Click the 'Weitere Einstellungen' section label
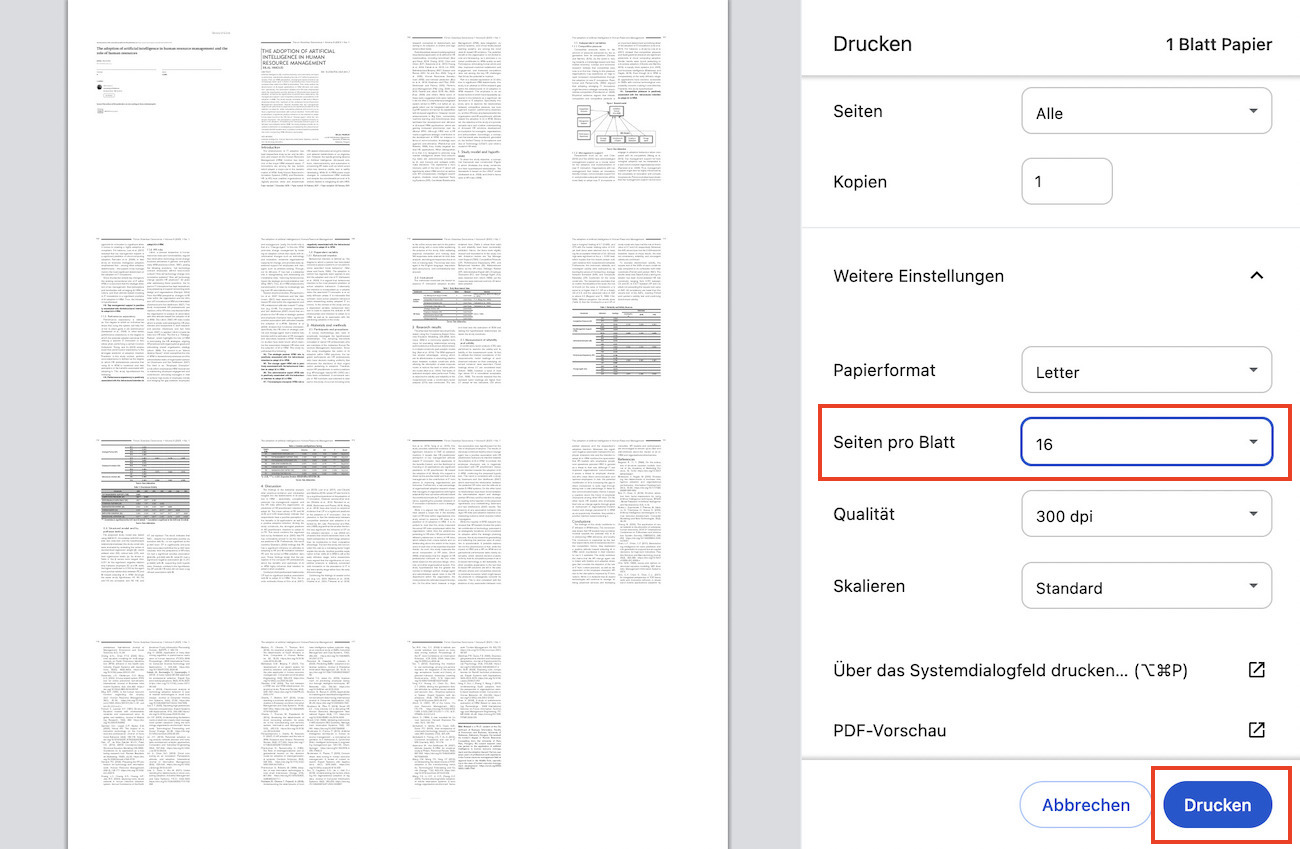 coord(918,275)
